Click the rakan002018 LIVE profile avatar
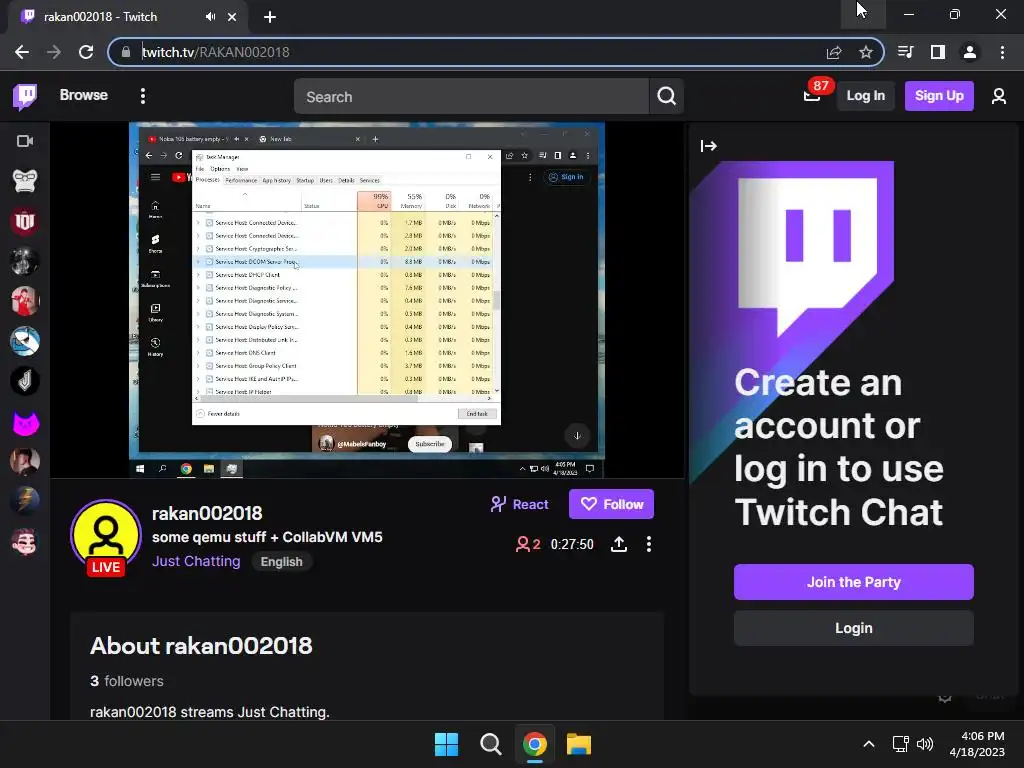The width and height of the screenshot is (1024, 768). [106, 537]
